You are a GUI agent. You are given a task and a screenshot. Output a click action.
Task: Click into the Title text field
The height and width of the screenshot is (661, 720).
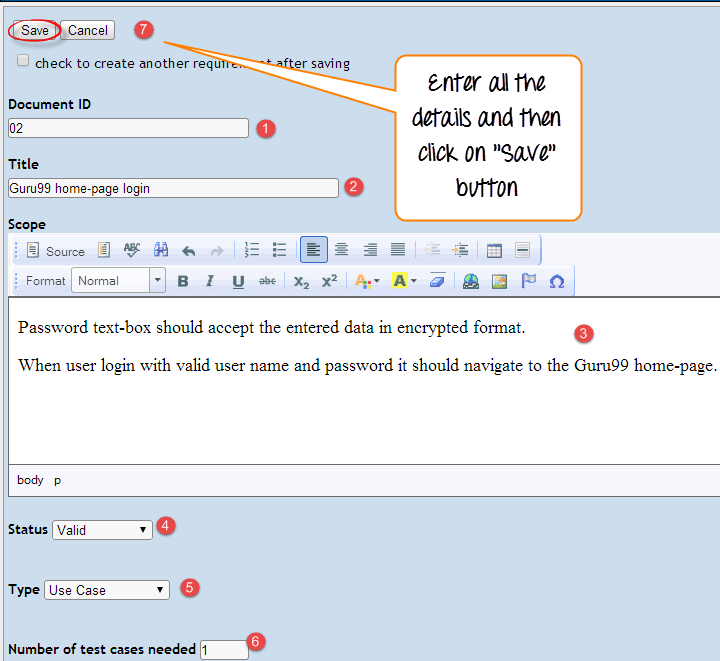point(173,188)
